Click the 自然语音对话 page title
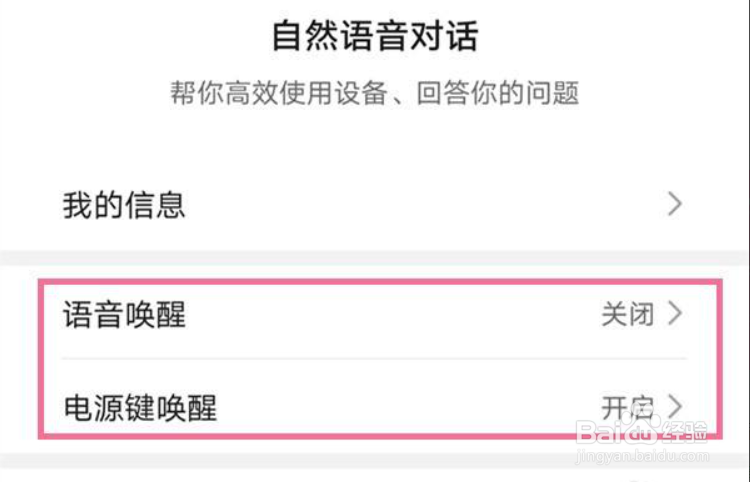 [x=375, y=36]
